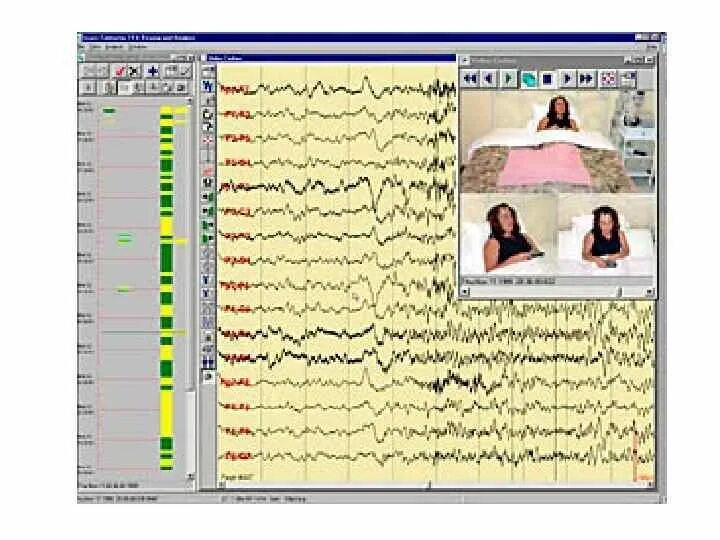The image size is (720, 540).
Task: Click the video position slider thumb
Action: (619, 292)
